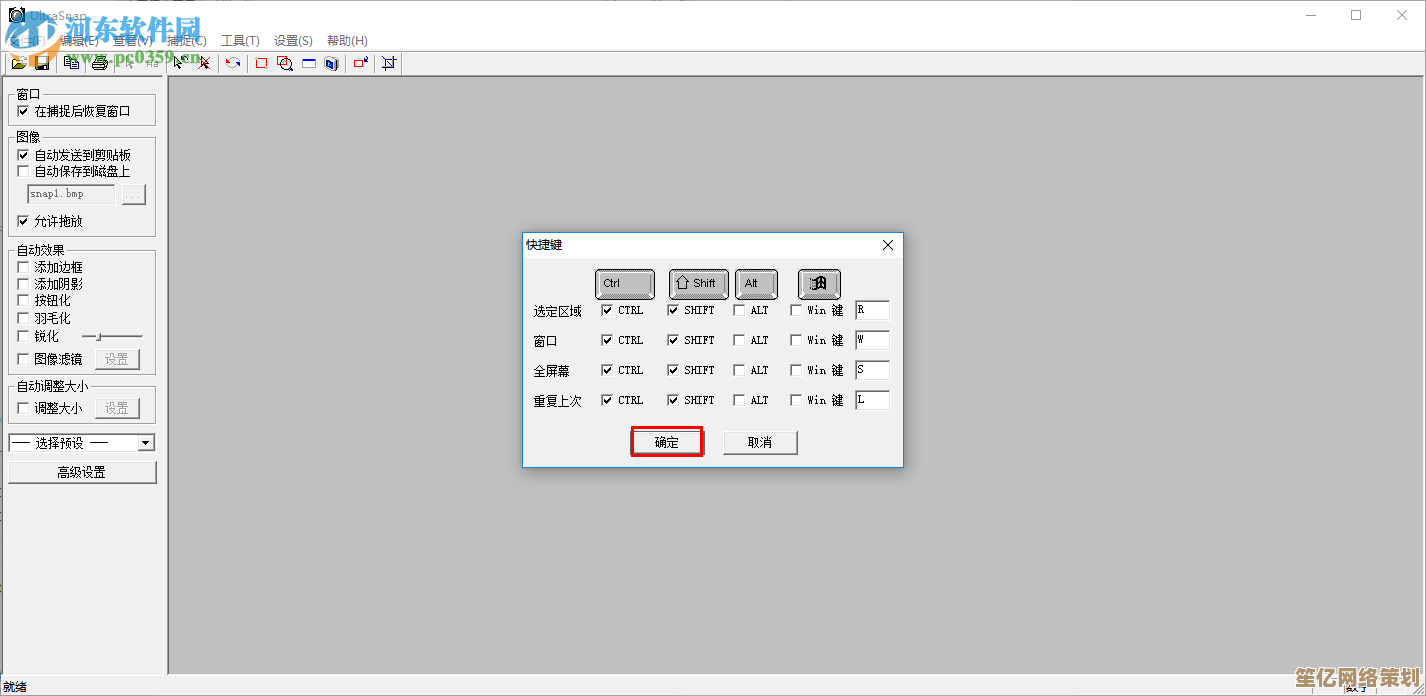Click the Print icon in toolbar

(99, 63)
